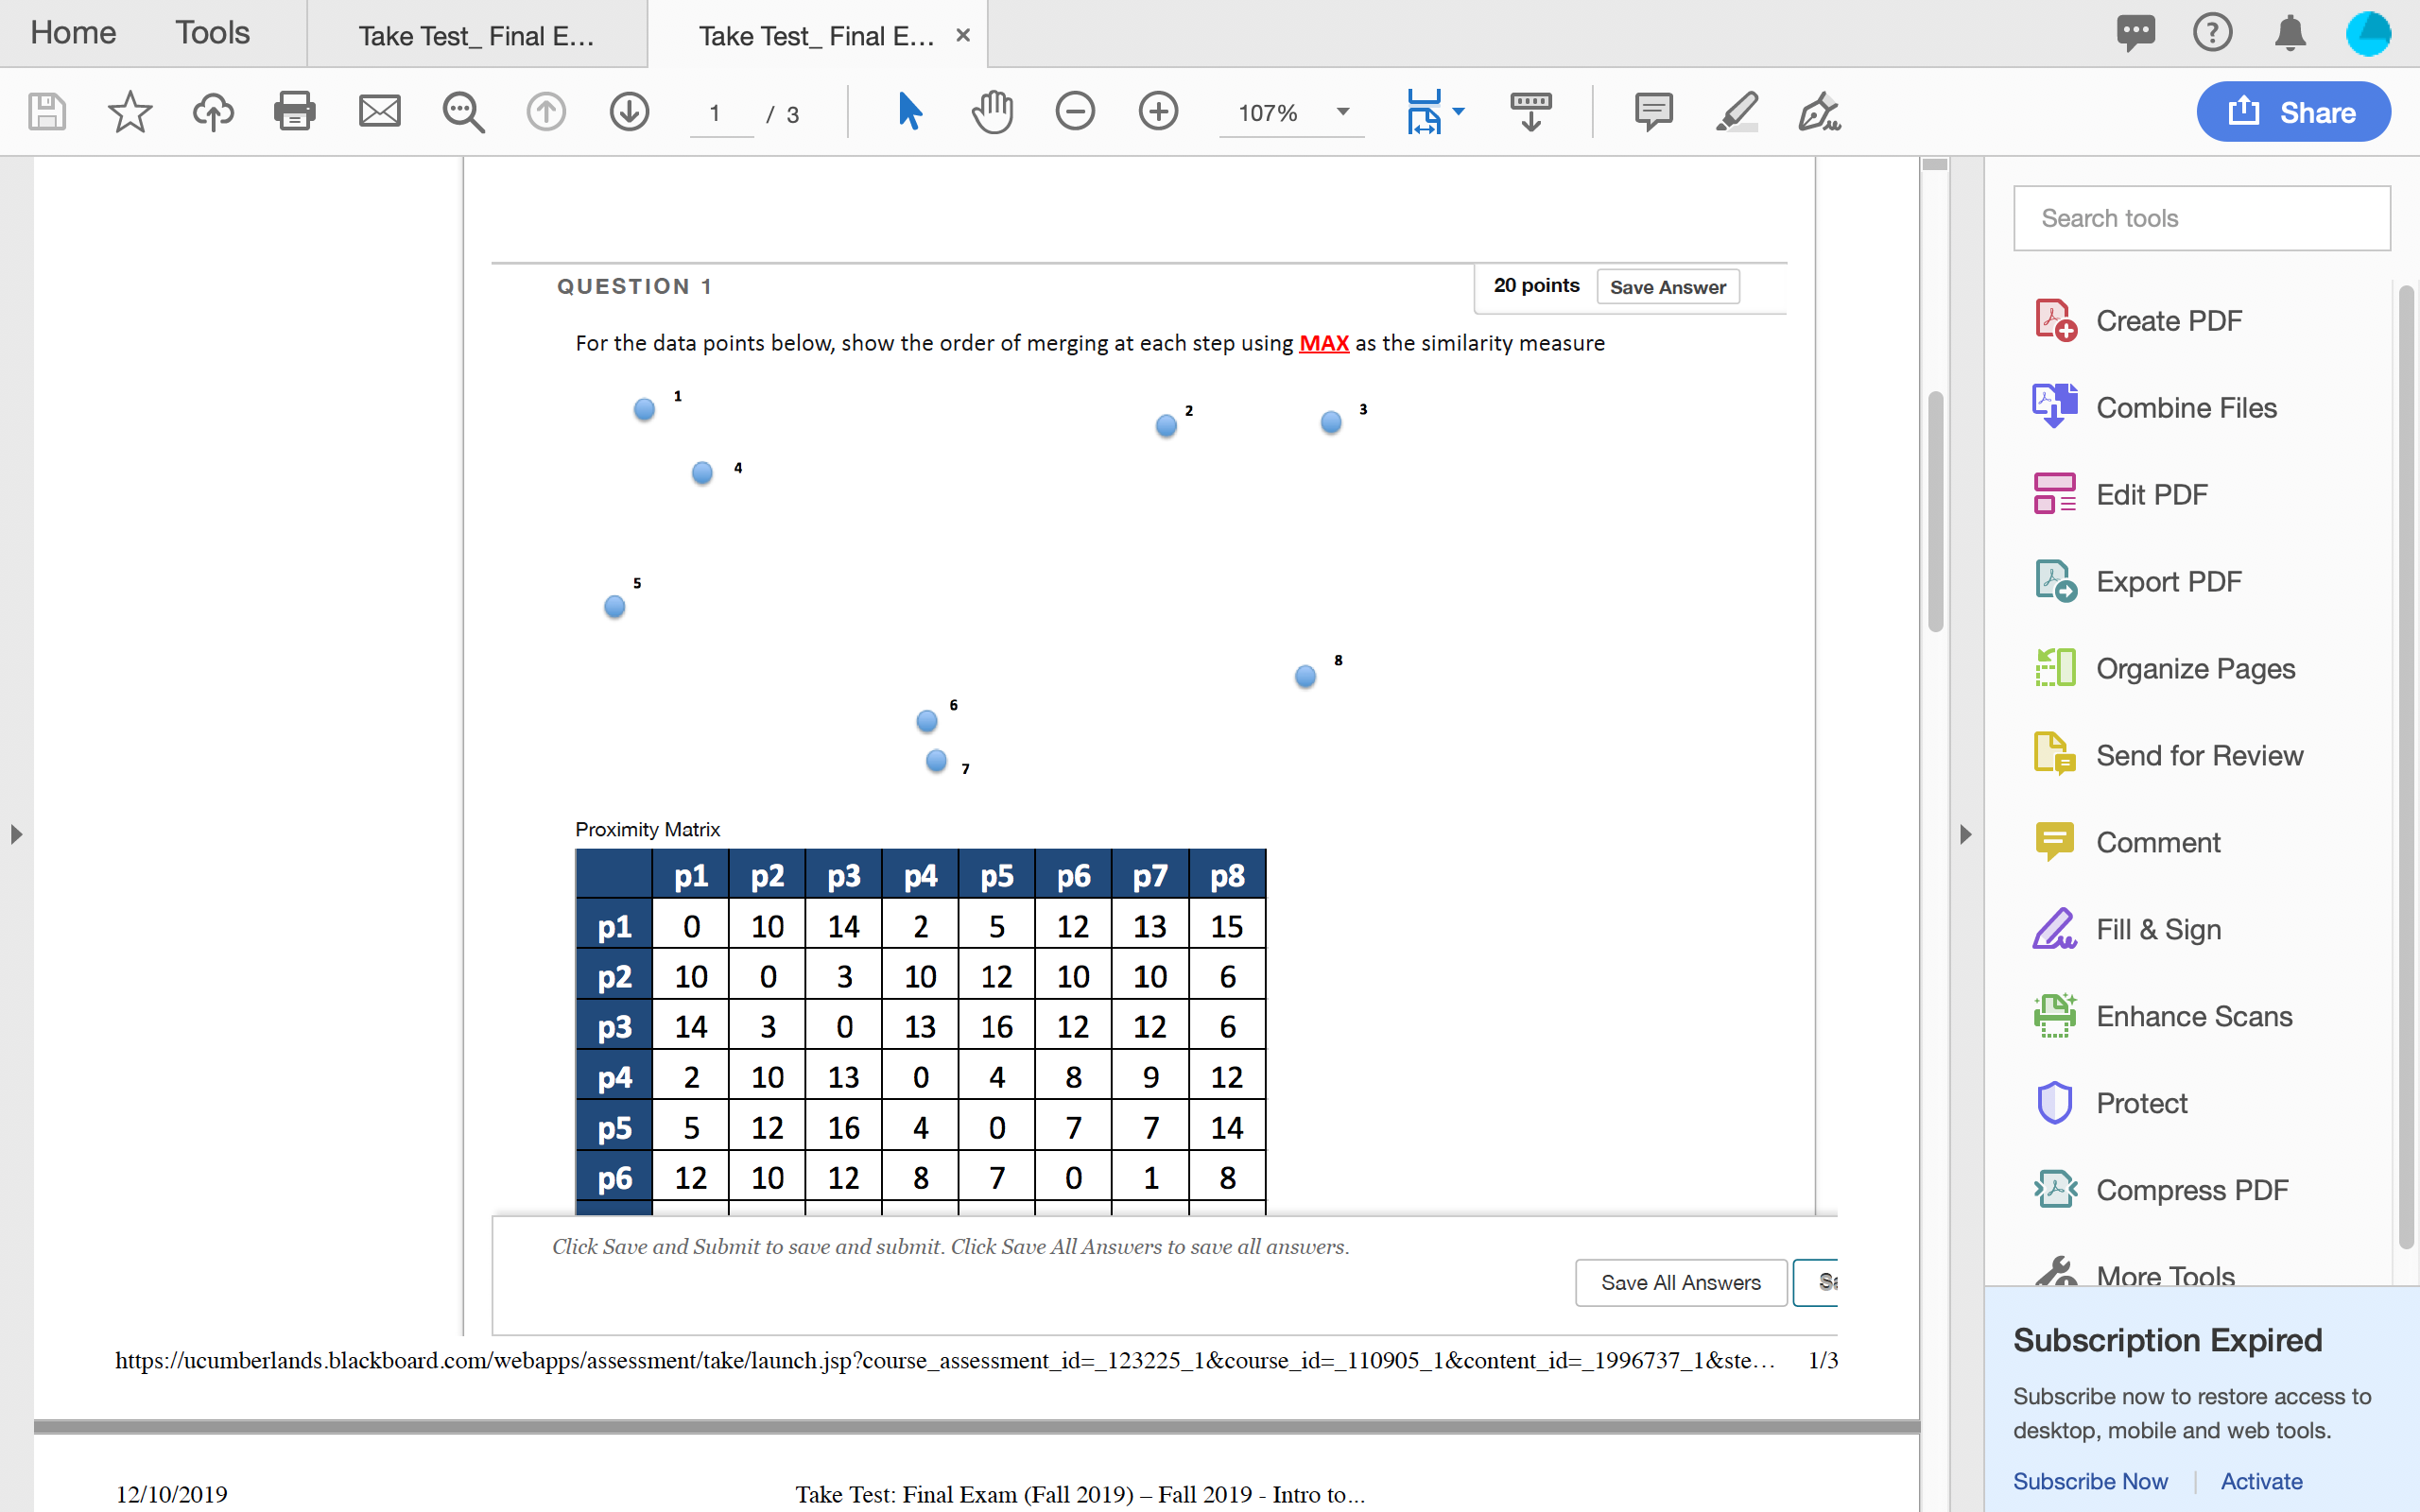Open Fill & Sign tool
This screenshot has width=2420, height=1512.
coord(2127,930)
